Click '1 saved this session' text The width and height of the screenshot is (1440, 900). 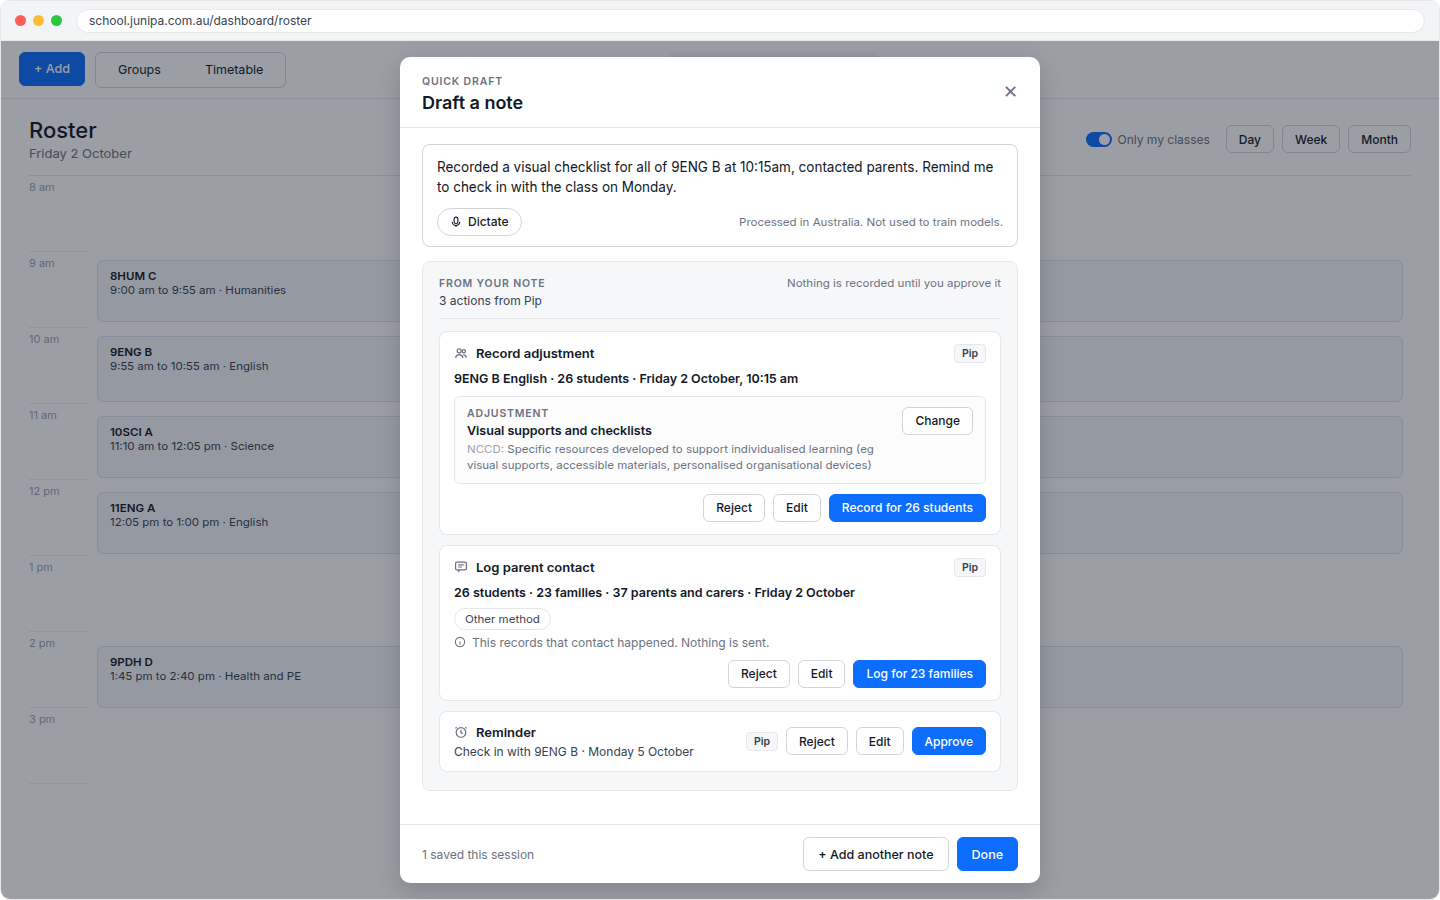(x=478, y=855)
